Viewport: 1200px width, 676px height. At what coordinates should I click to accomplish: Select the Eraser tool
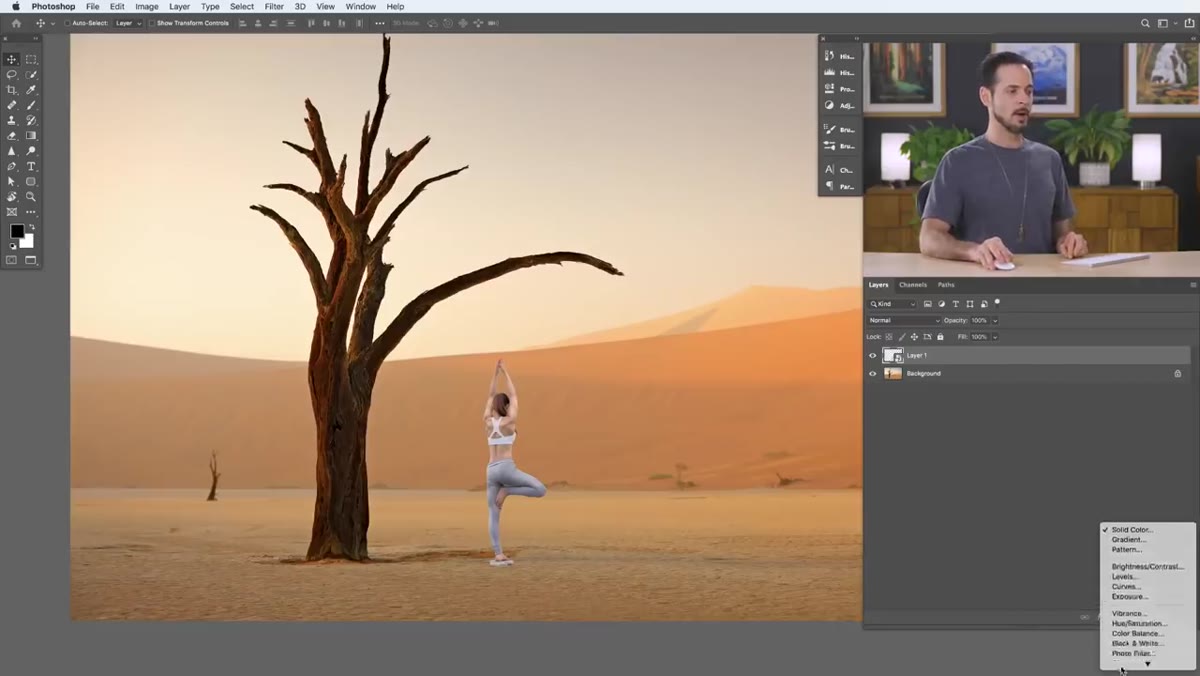(x=12, y=136)
